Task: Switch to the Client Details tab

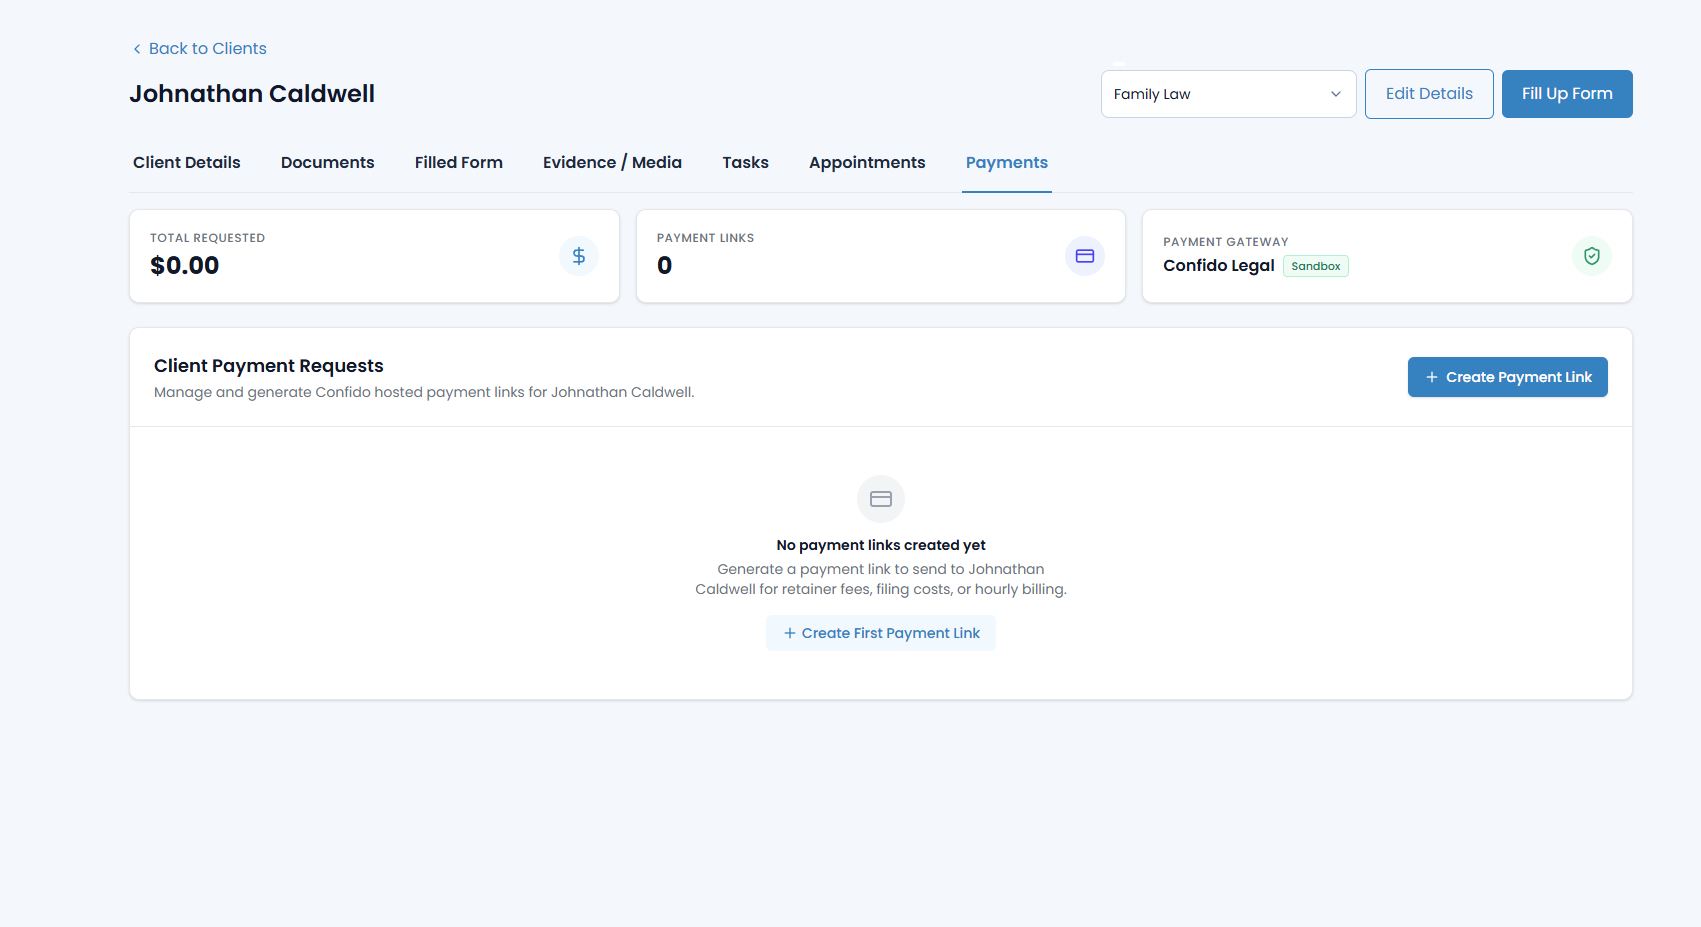Action: [x=187, y=162]
